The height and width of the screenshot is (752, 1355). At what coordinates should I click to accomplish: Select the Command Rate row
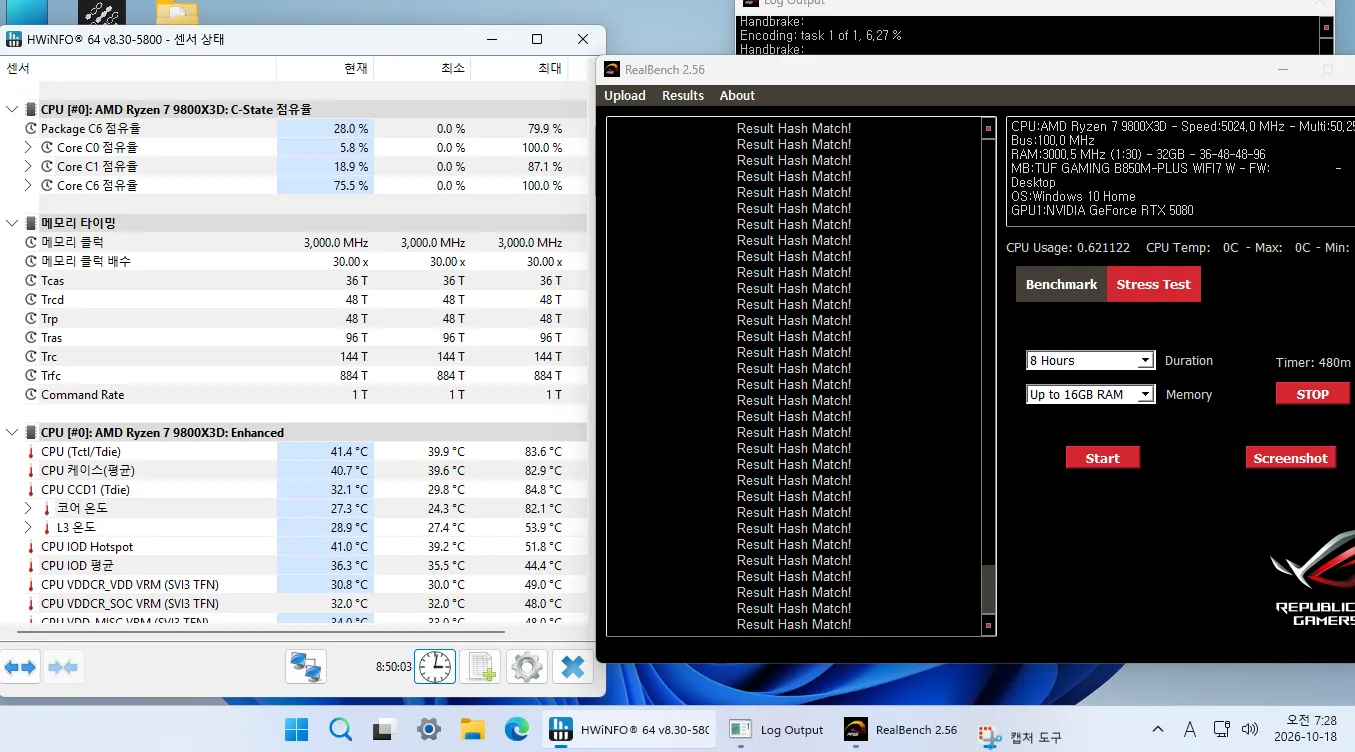(x=294, y=395)
